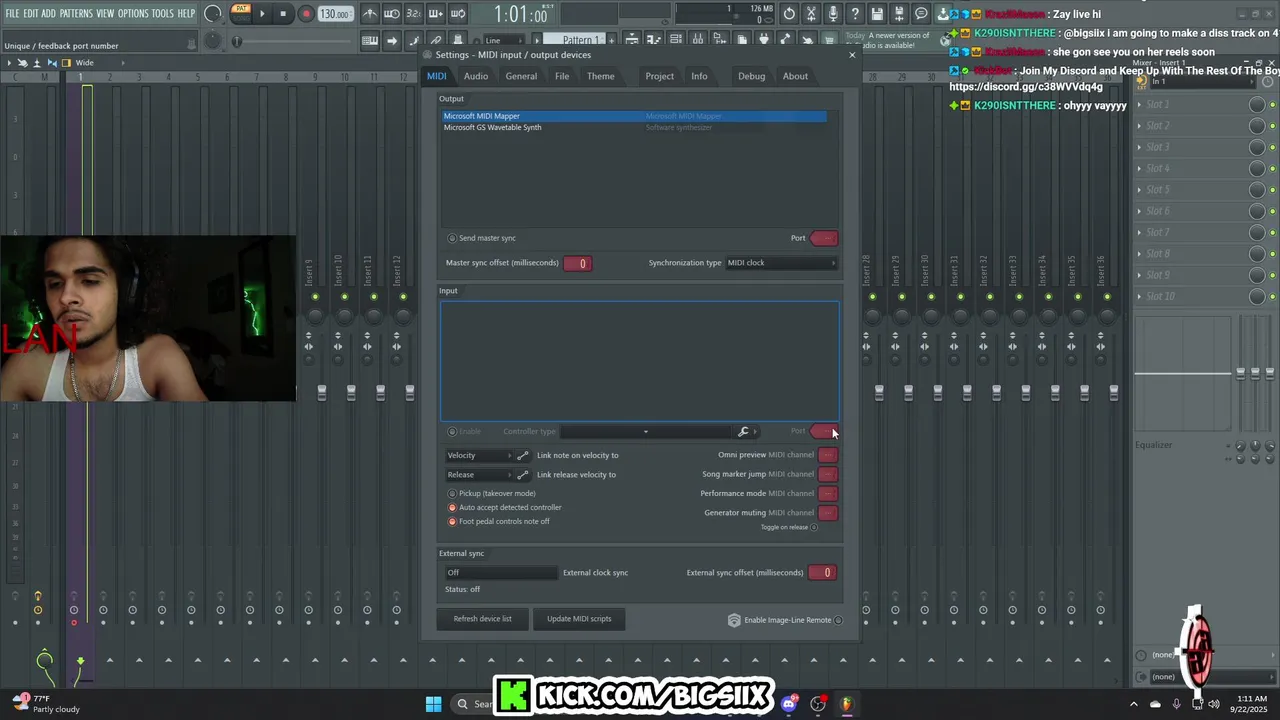This screenshot has width=1280, height=720.
Task: Click the 130.000 tempo display
Action: click(334, 14)
